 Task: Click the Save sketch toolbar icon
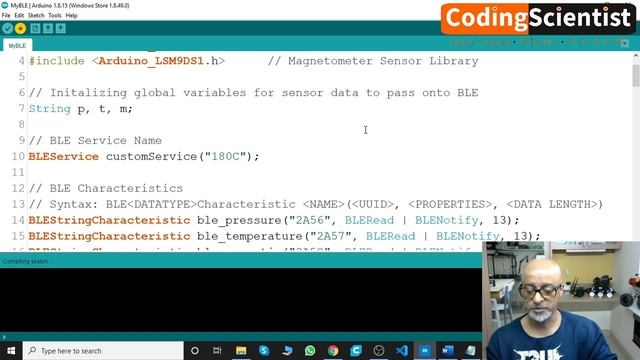point(60,28)
